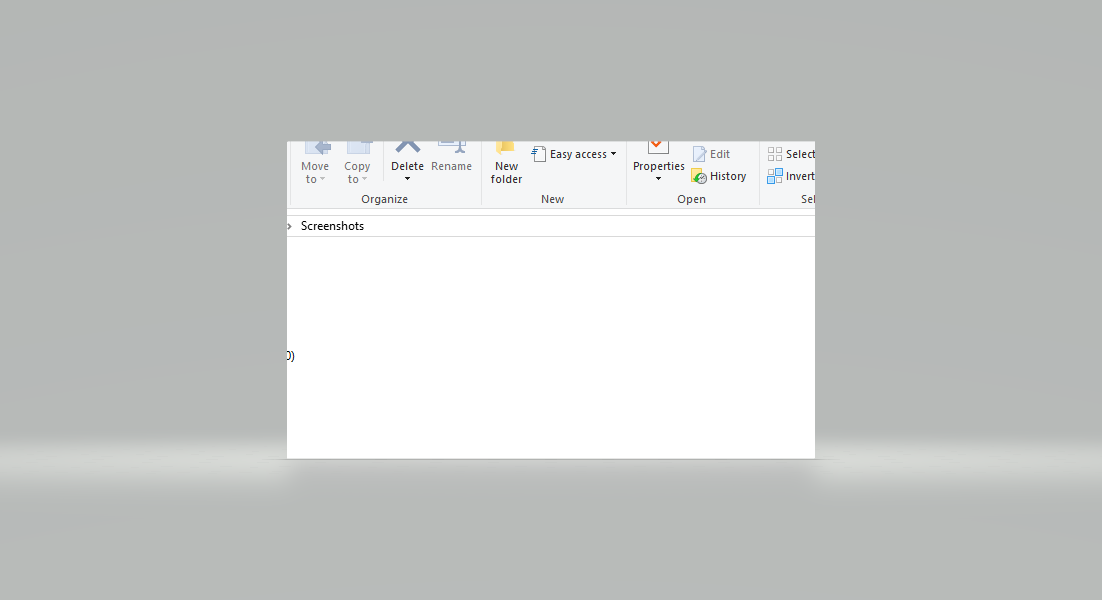
Task: Click the Invert selection icon
Action: [x=775, y=176]
